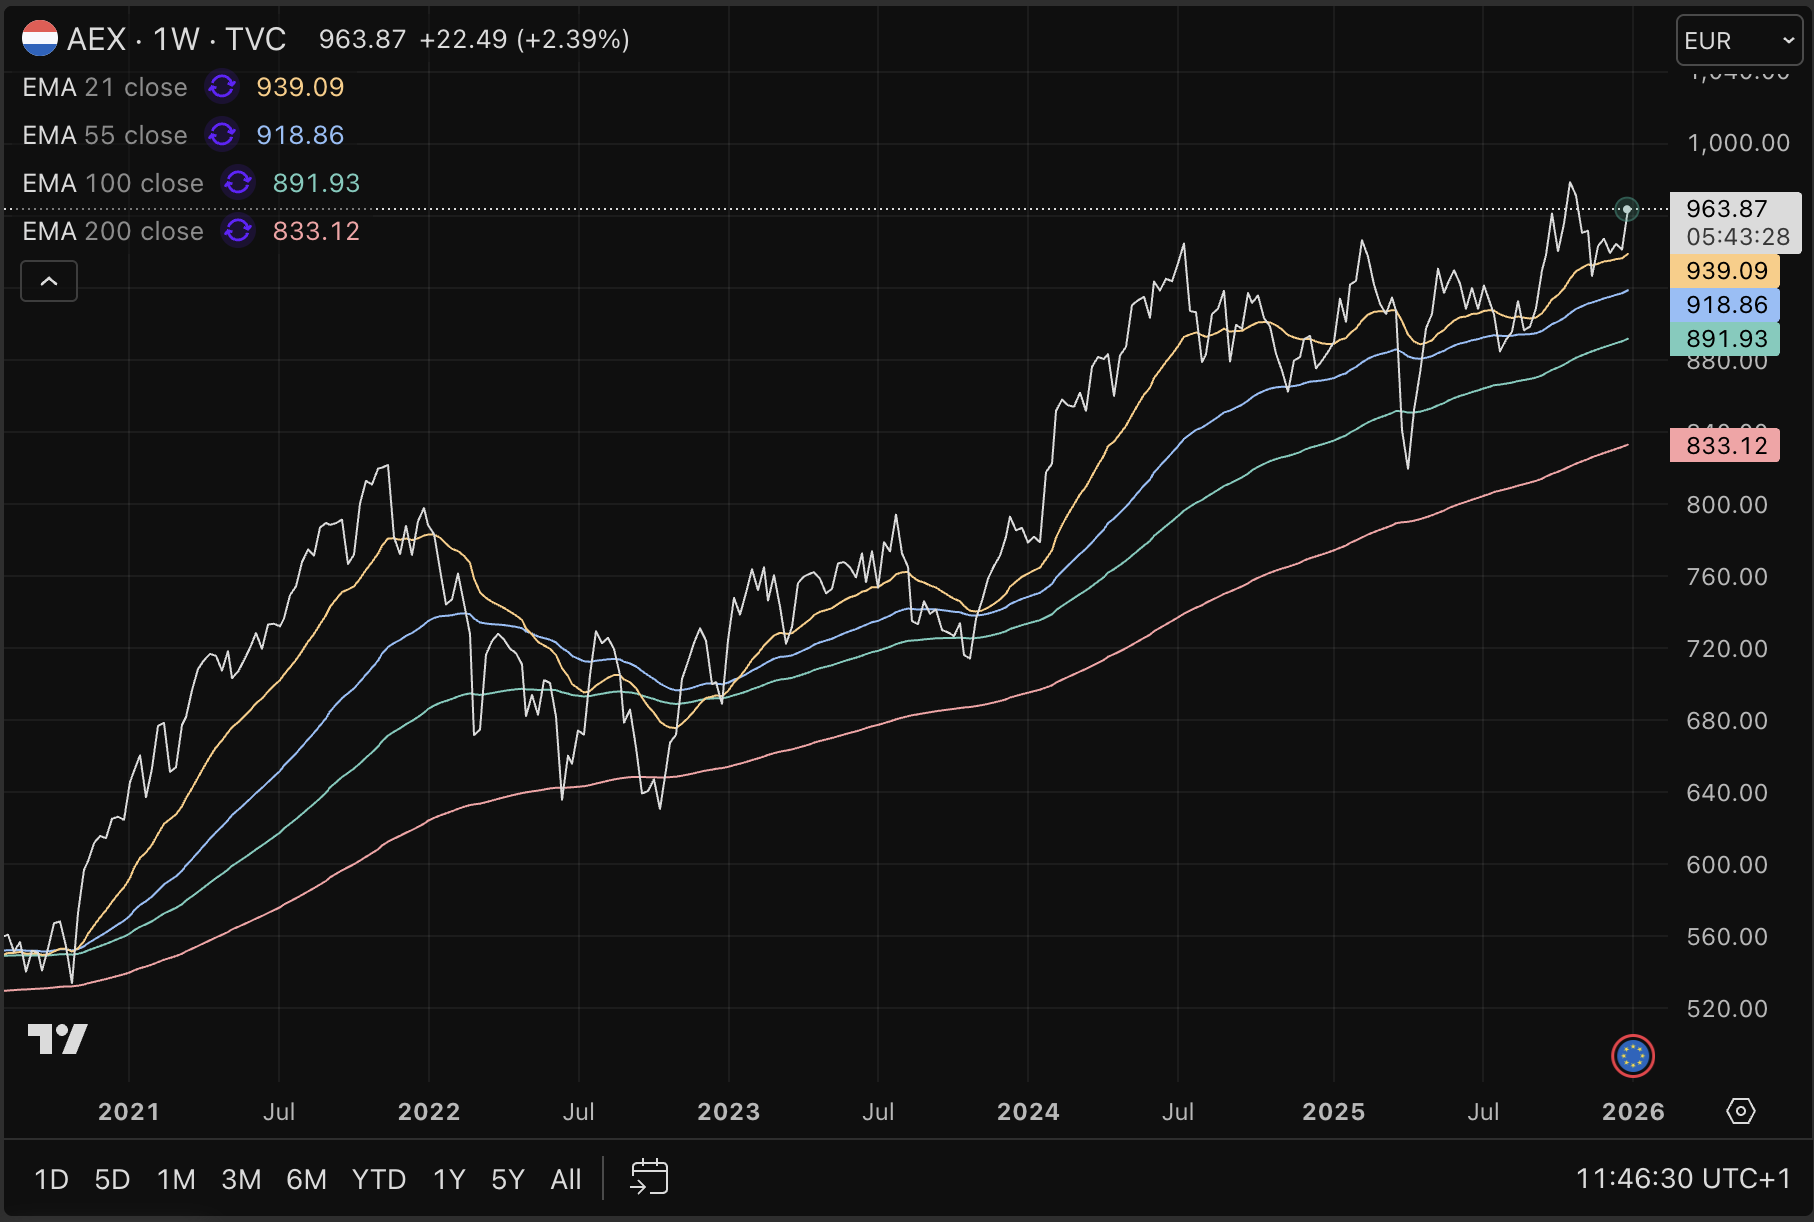Click the EMA 200 close legend label
This screenshot has height=1222, width=1814.
113,231
